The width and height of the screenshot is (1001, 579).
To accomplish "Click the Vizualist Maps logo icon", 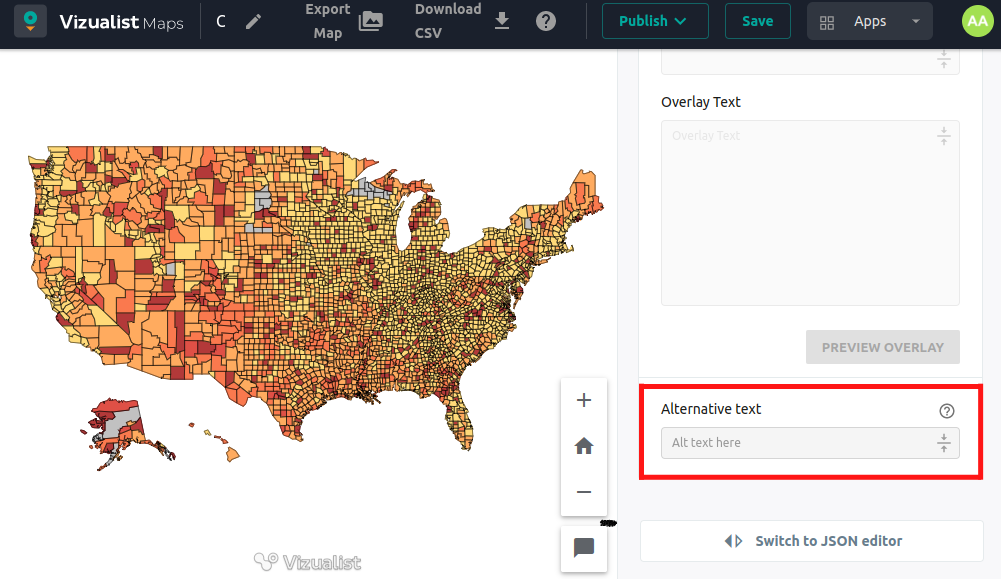I will pos(30,21).
